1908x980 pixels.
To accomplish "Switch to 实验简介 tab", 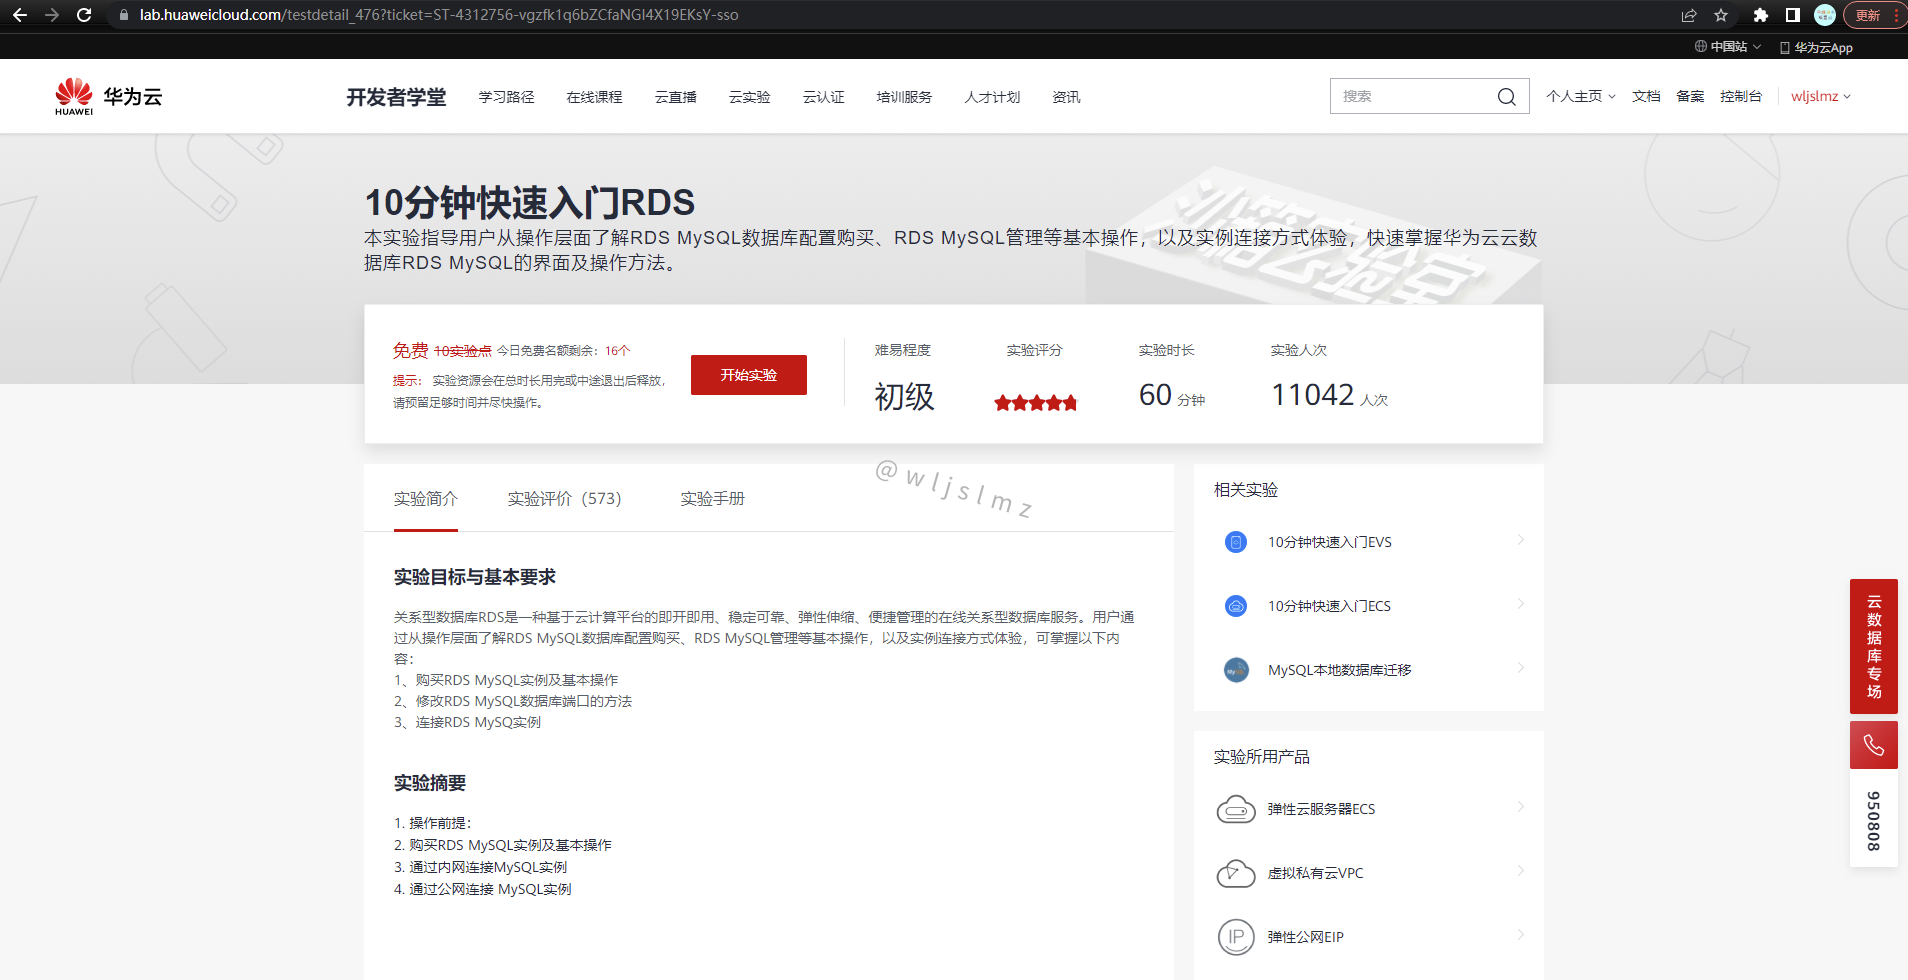I will point(425,499).
